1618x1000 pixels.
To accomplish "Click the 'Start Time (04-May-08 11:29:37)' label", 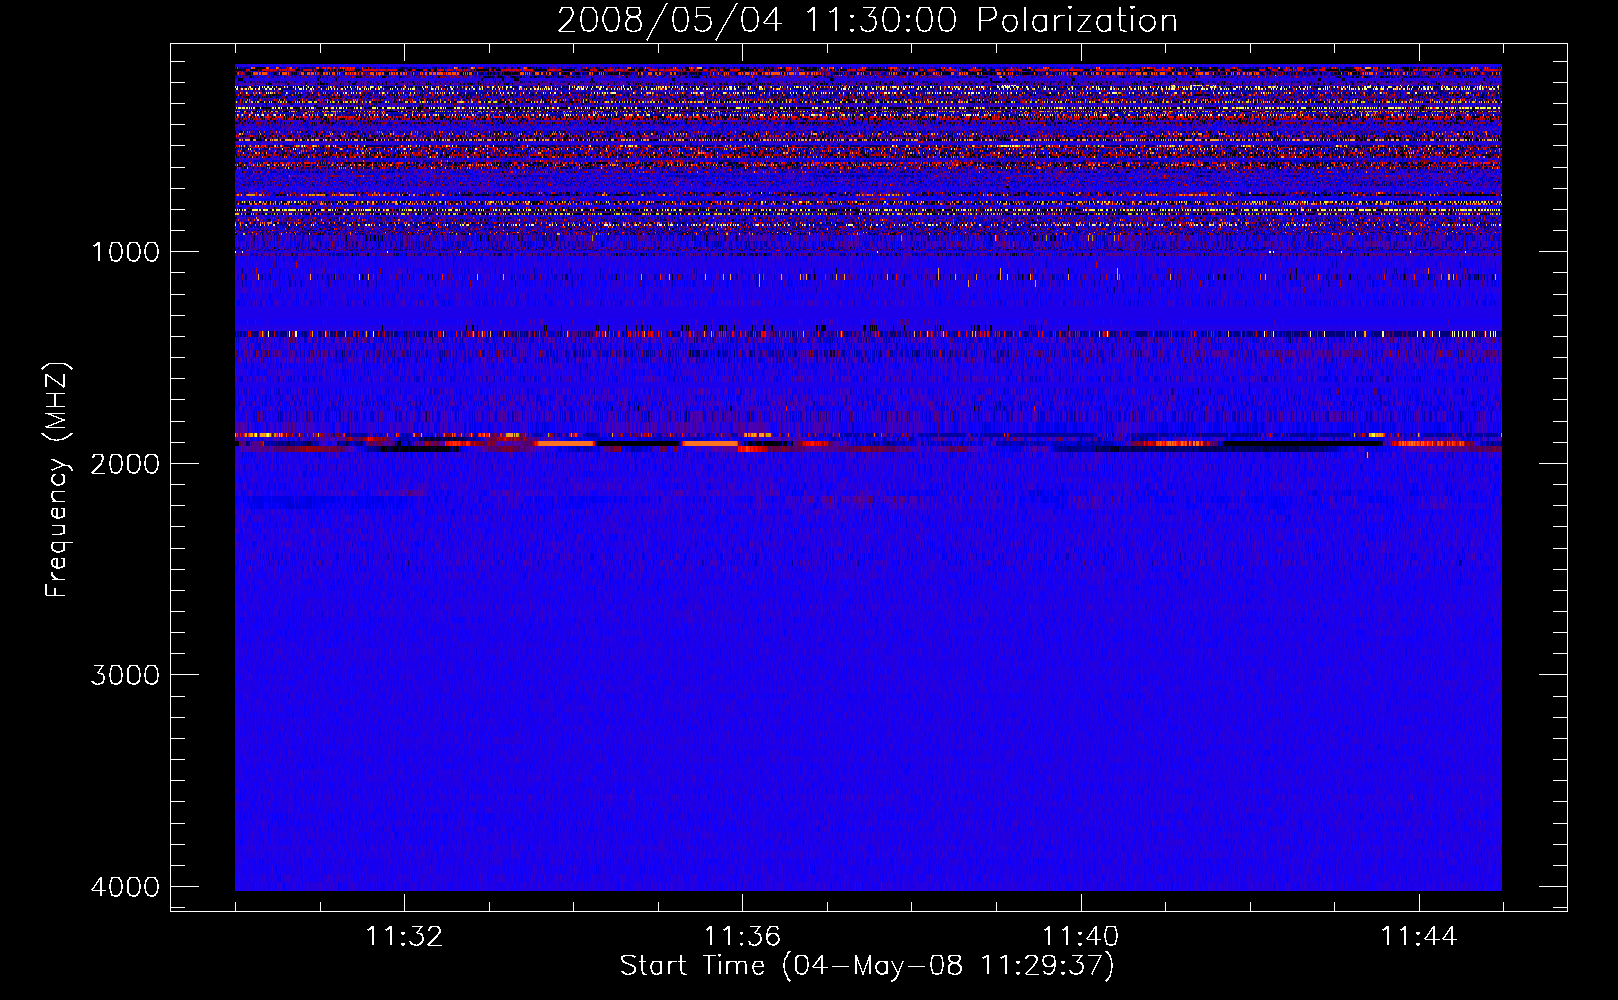I will click(x=867, y=966).
